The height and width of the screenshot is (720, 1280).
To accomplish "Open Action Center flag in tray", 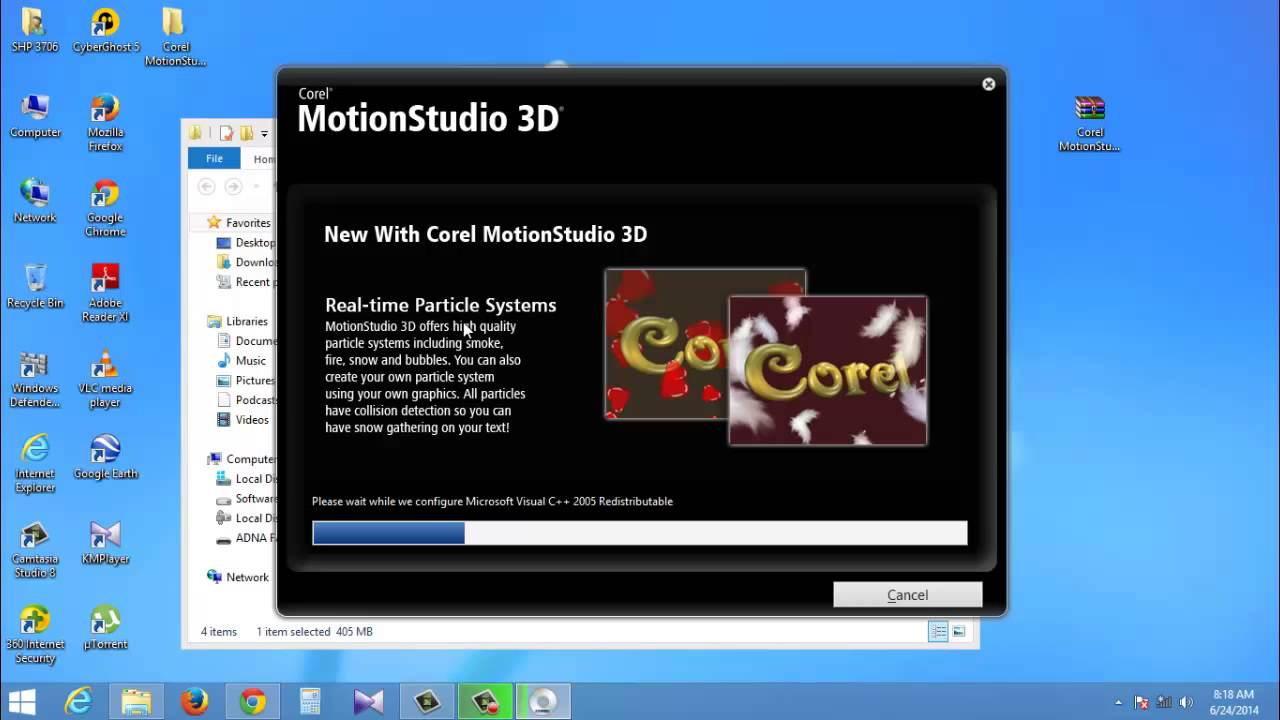I will 1142,702.
